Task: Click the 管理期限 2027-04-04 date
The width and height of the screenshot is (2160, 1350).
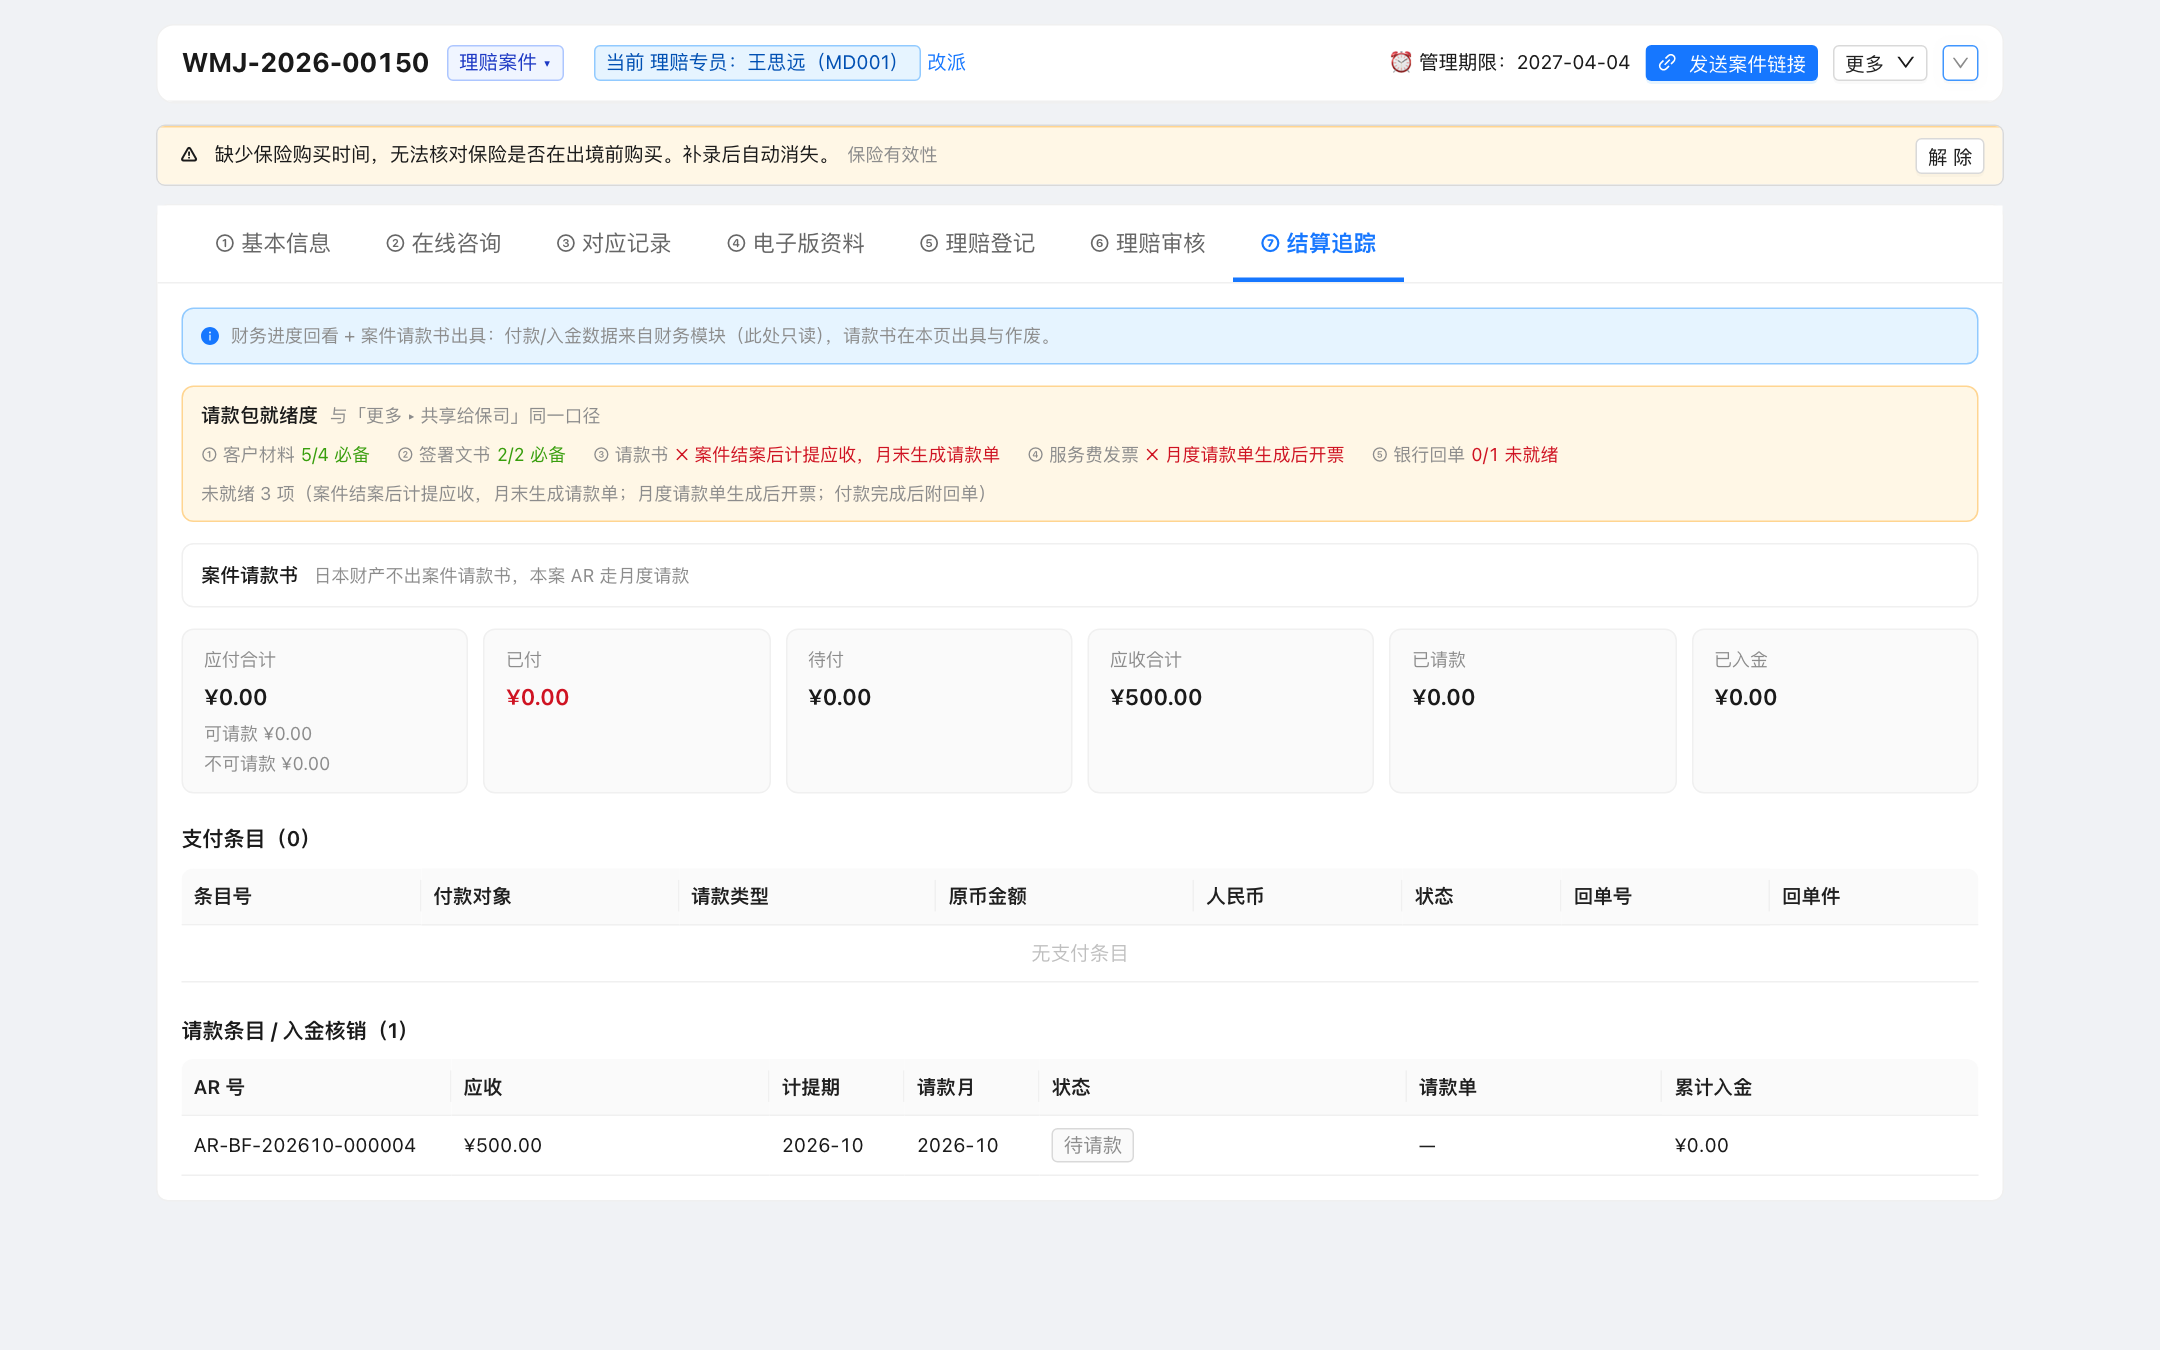Action: tap(1573, 62)
